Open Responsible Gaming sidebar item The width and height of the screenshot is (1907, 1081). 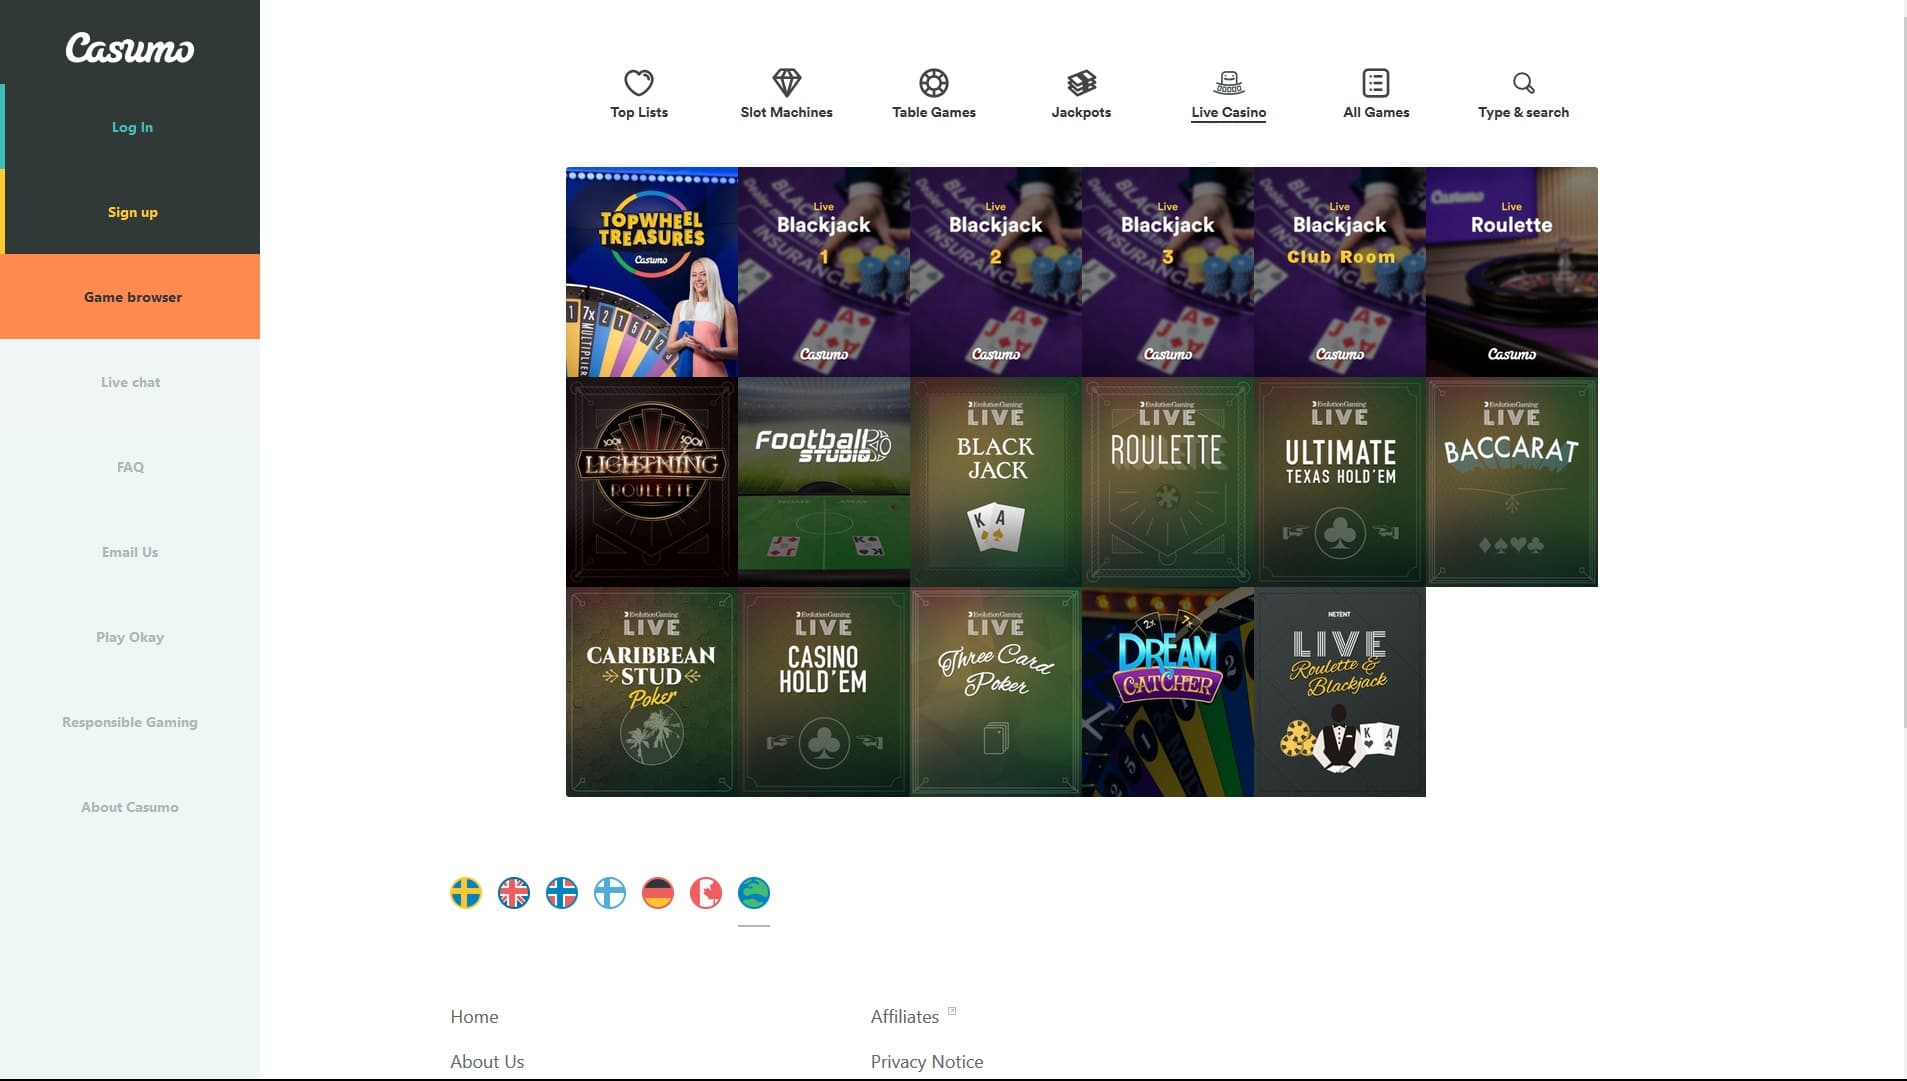click(130, 722)
